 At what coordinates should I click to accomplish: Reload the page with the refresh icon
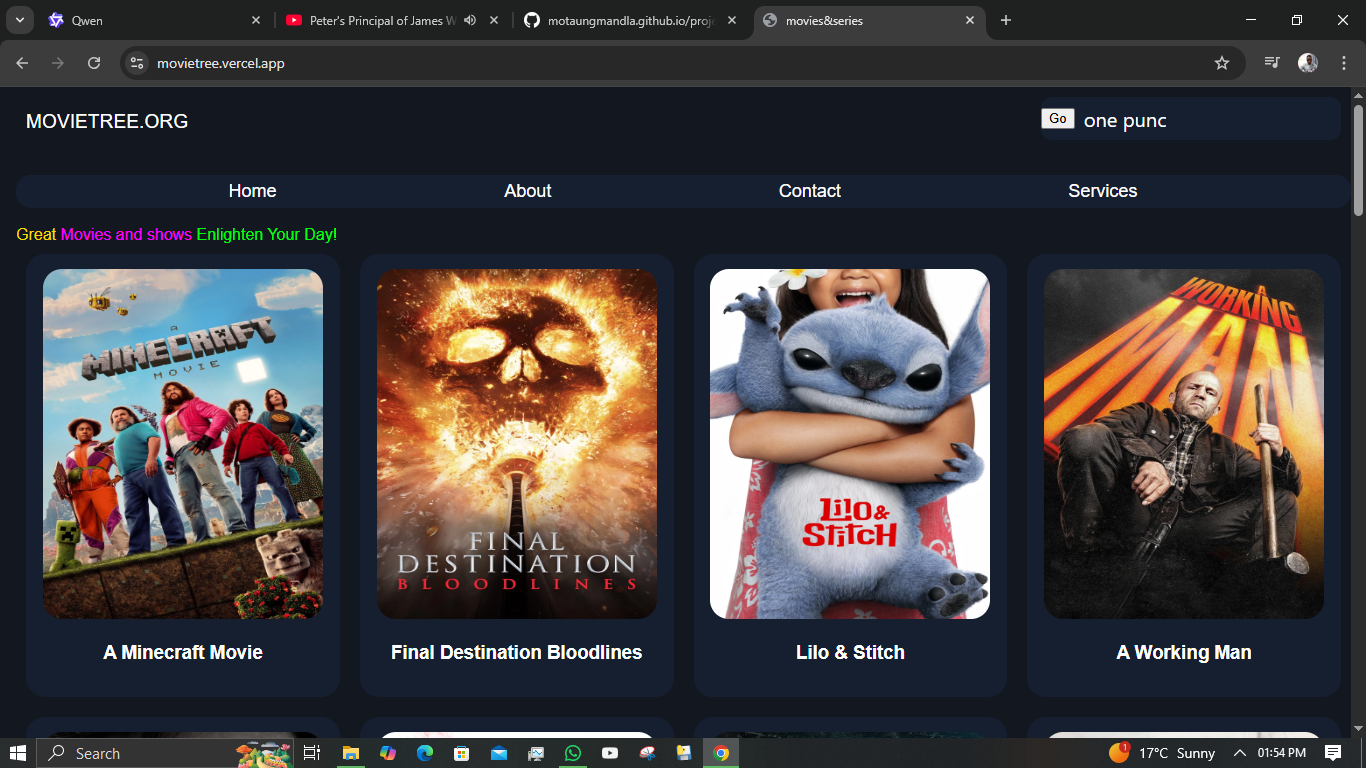(94, 63)
